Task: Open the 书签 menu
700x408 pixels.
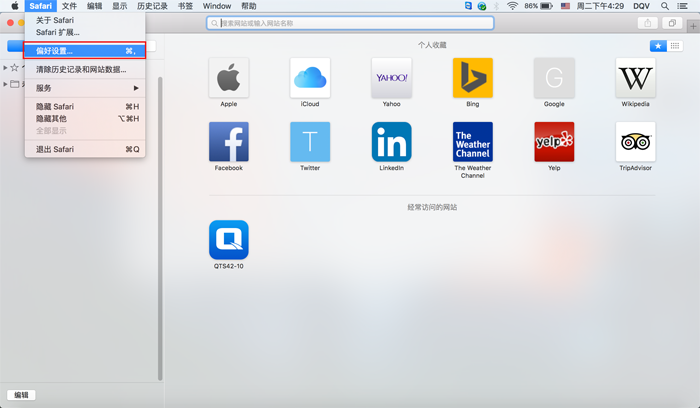Action: 185,6
